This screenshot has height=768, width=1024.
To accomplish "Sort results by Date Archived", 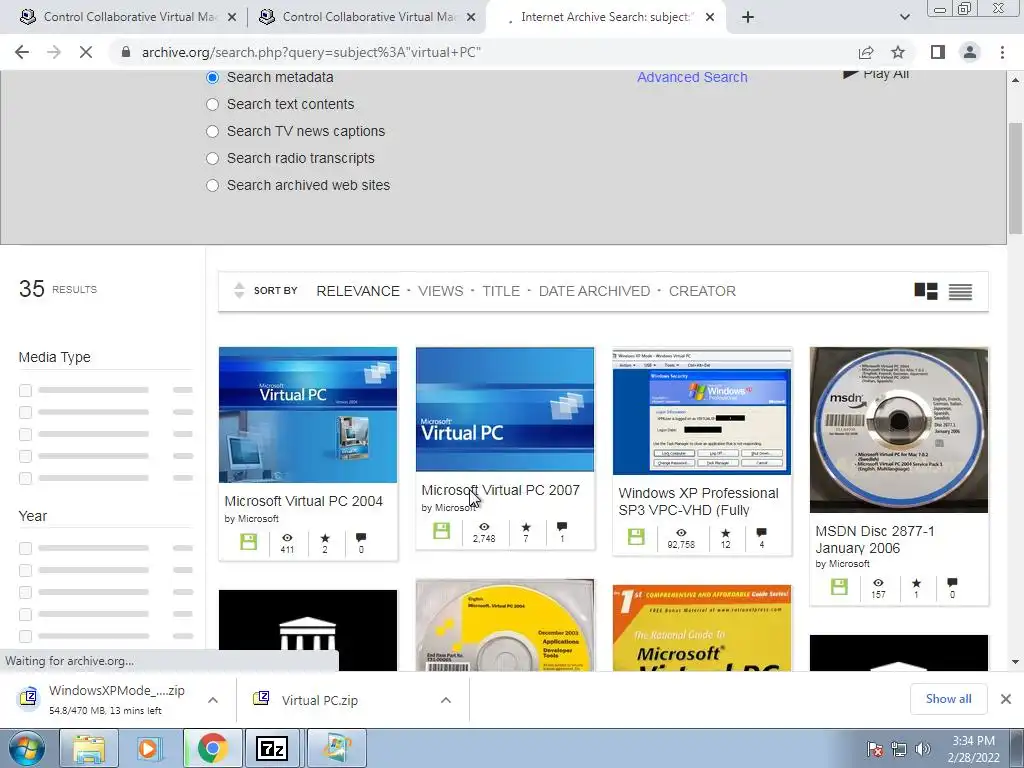I will (x=594, y=291).
